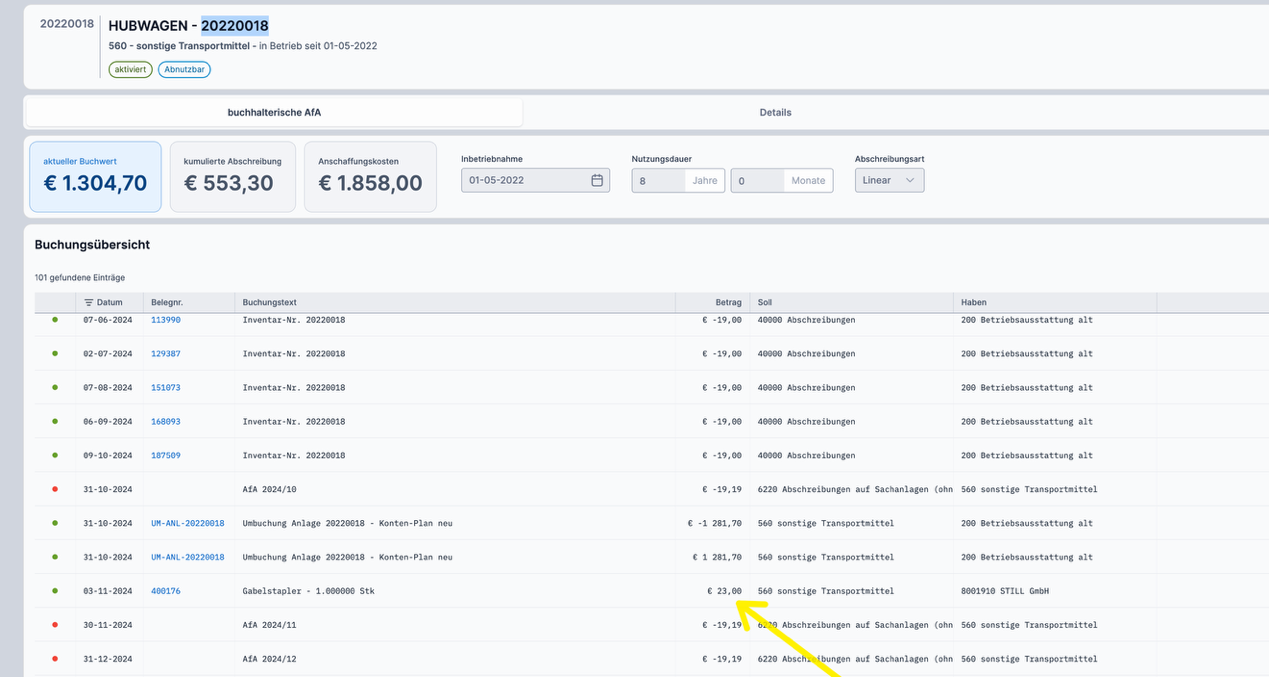
Task: Focus the Nutzungsdauer Jahre input field
Action: click(x=659, y=181)
